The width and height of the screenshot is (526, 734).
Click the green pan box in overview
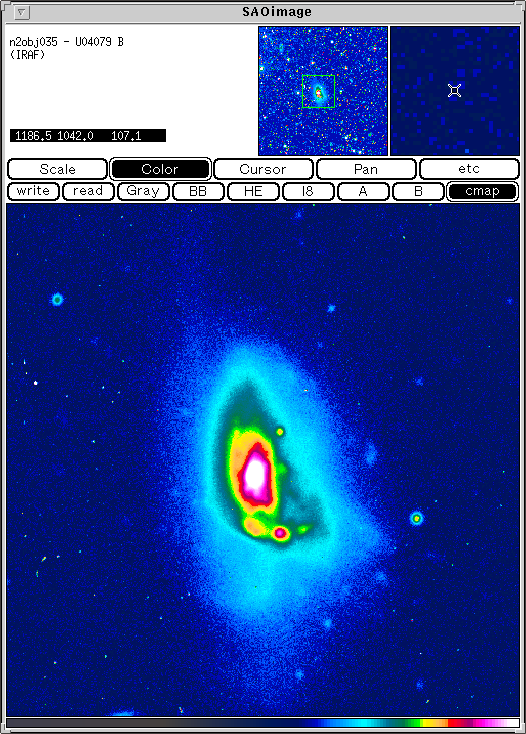click(318, 91)
